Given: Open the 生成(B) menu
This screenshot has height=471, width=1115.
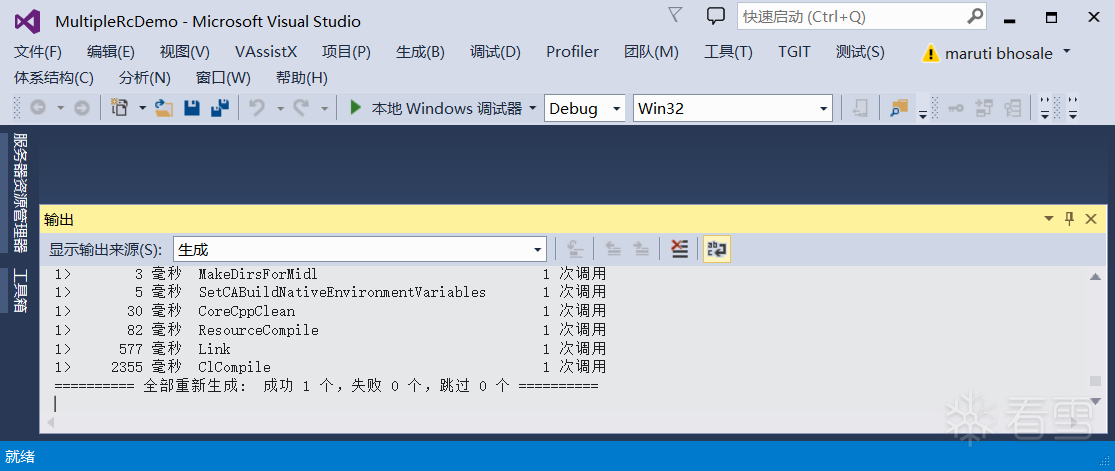Looking at the screenshot, I should [420, 52].
